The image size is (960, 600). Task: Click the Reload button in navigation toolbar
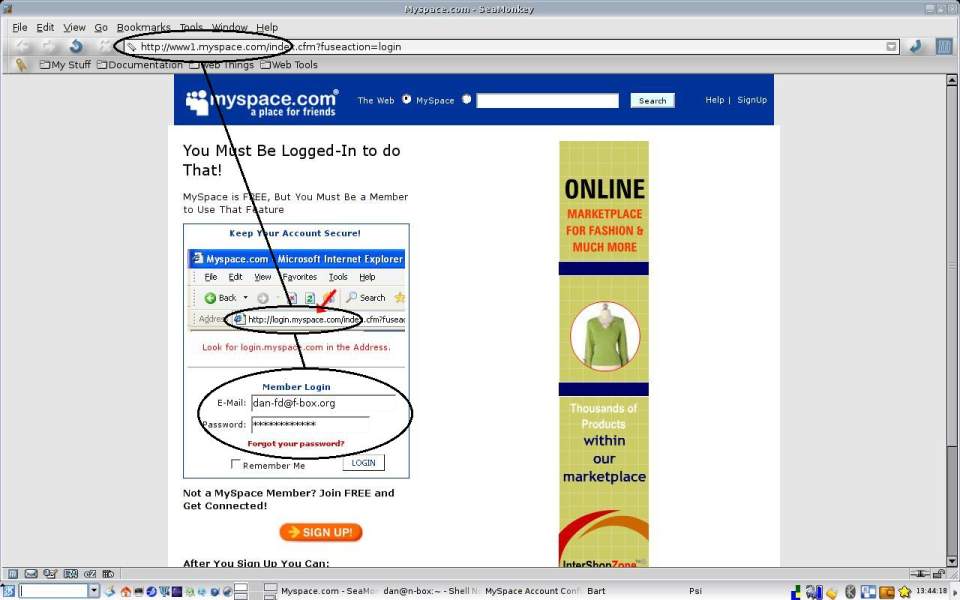coord(76,46)
